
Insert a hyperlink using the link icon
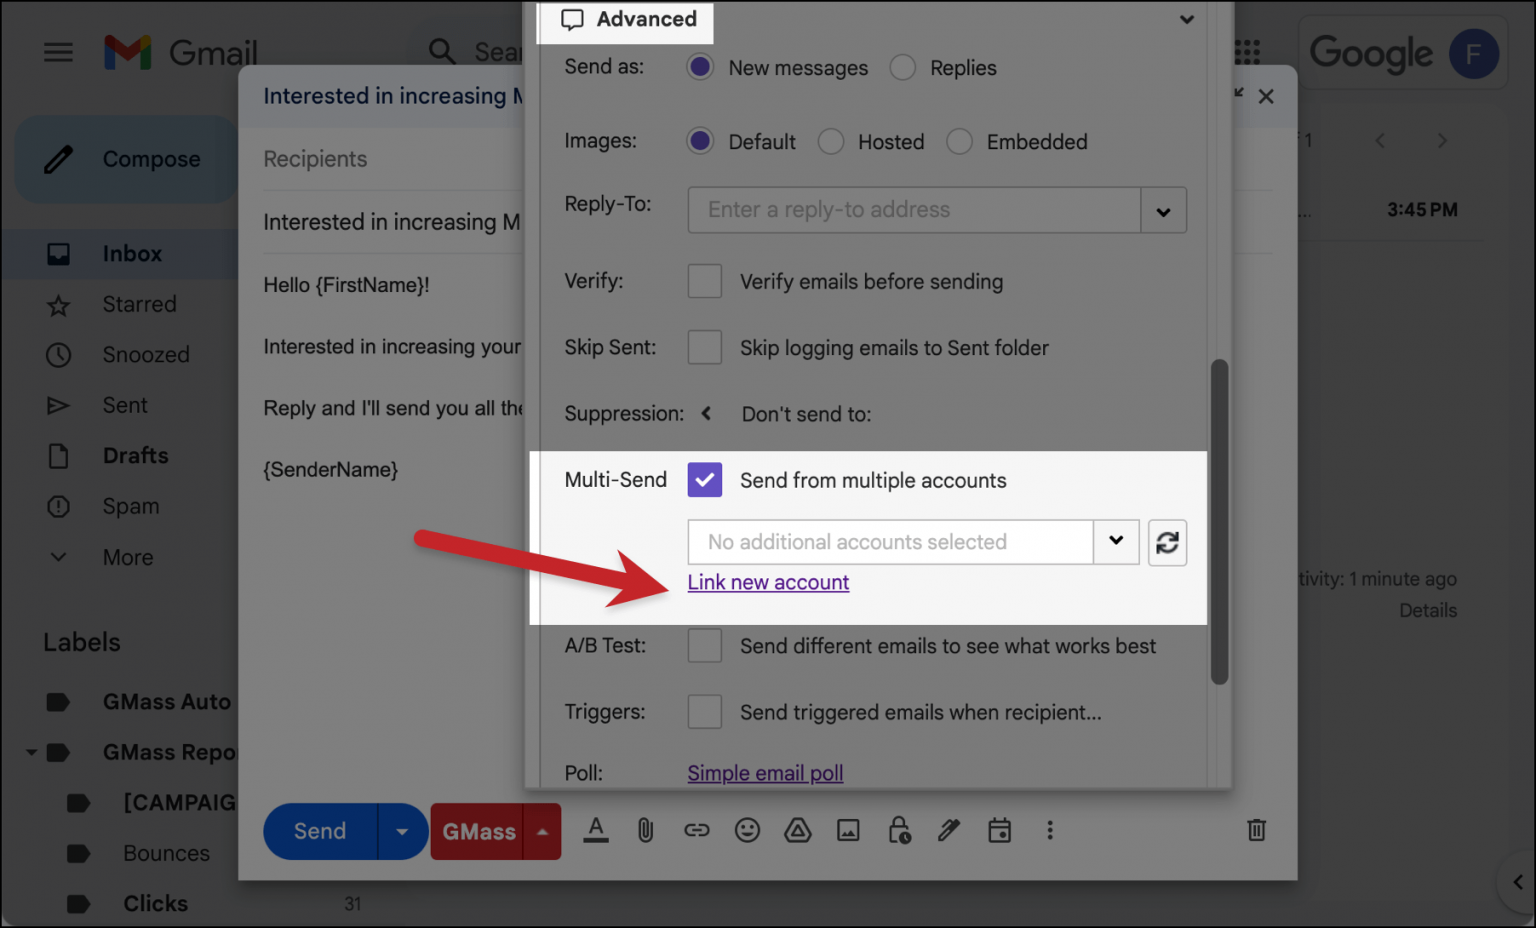coord(697,830)
